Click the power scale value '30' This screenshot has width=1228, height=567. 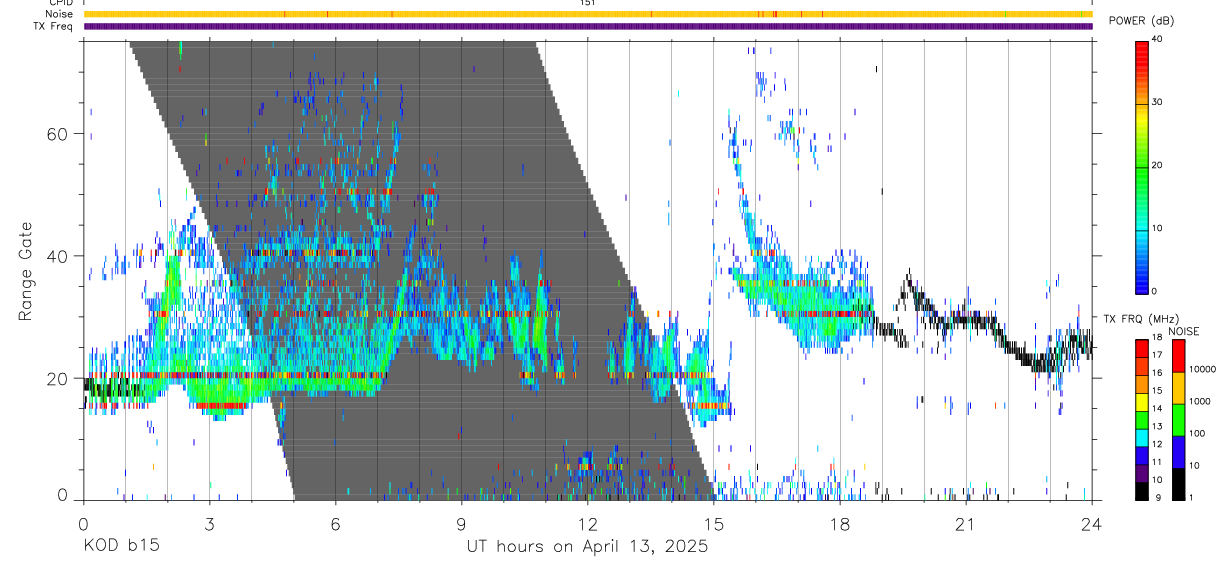point(1156,102)
